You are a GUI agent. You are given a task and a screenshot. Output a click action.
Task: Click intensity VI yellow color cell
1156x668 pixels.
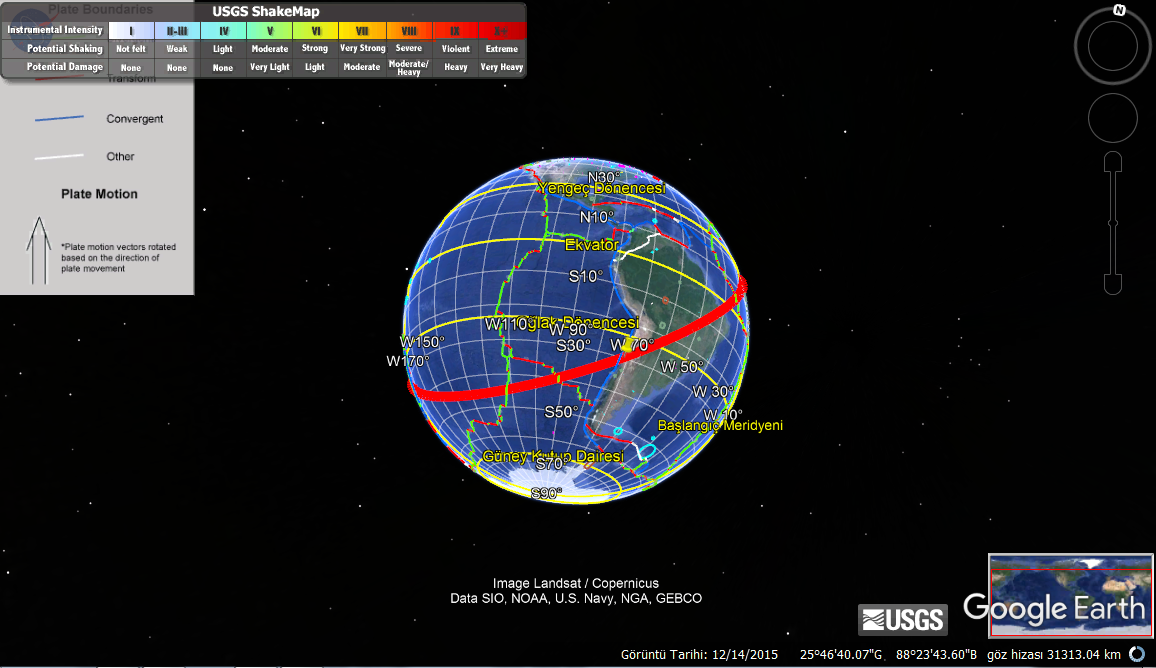click(x=316, y=30)
